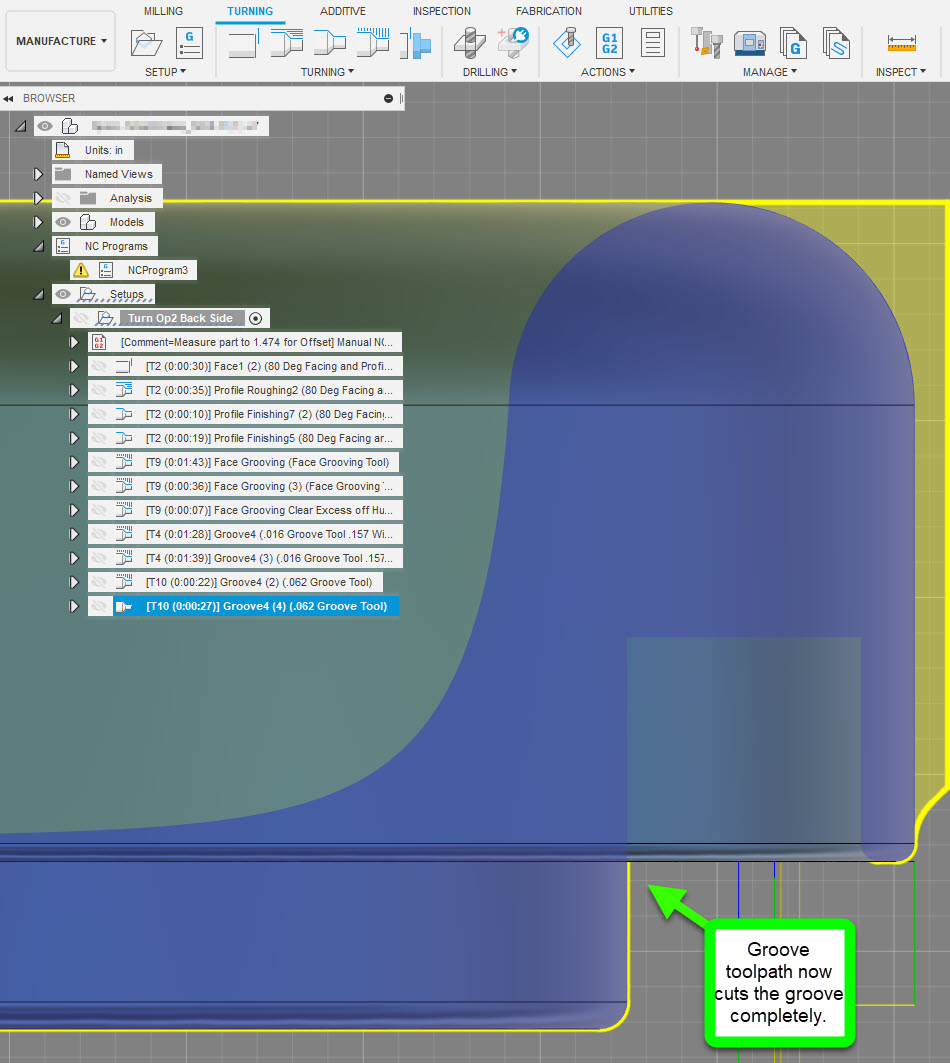The image size is (950, 1063).
Task: Open the FABRICATION ribbon tab
Action: pos(548,11)
